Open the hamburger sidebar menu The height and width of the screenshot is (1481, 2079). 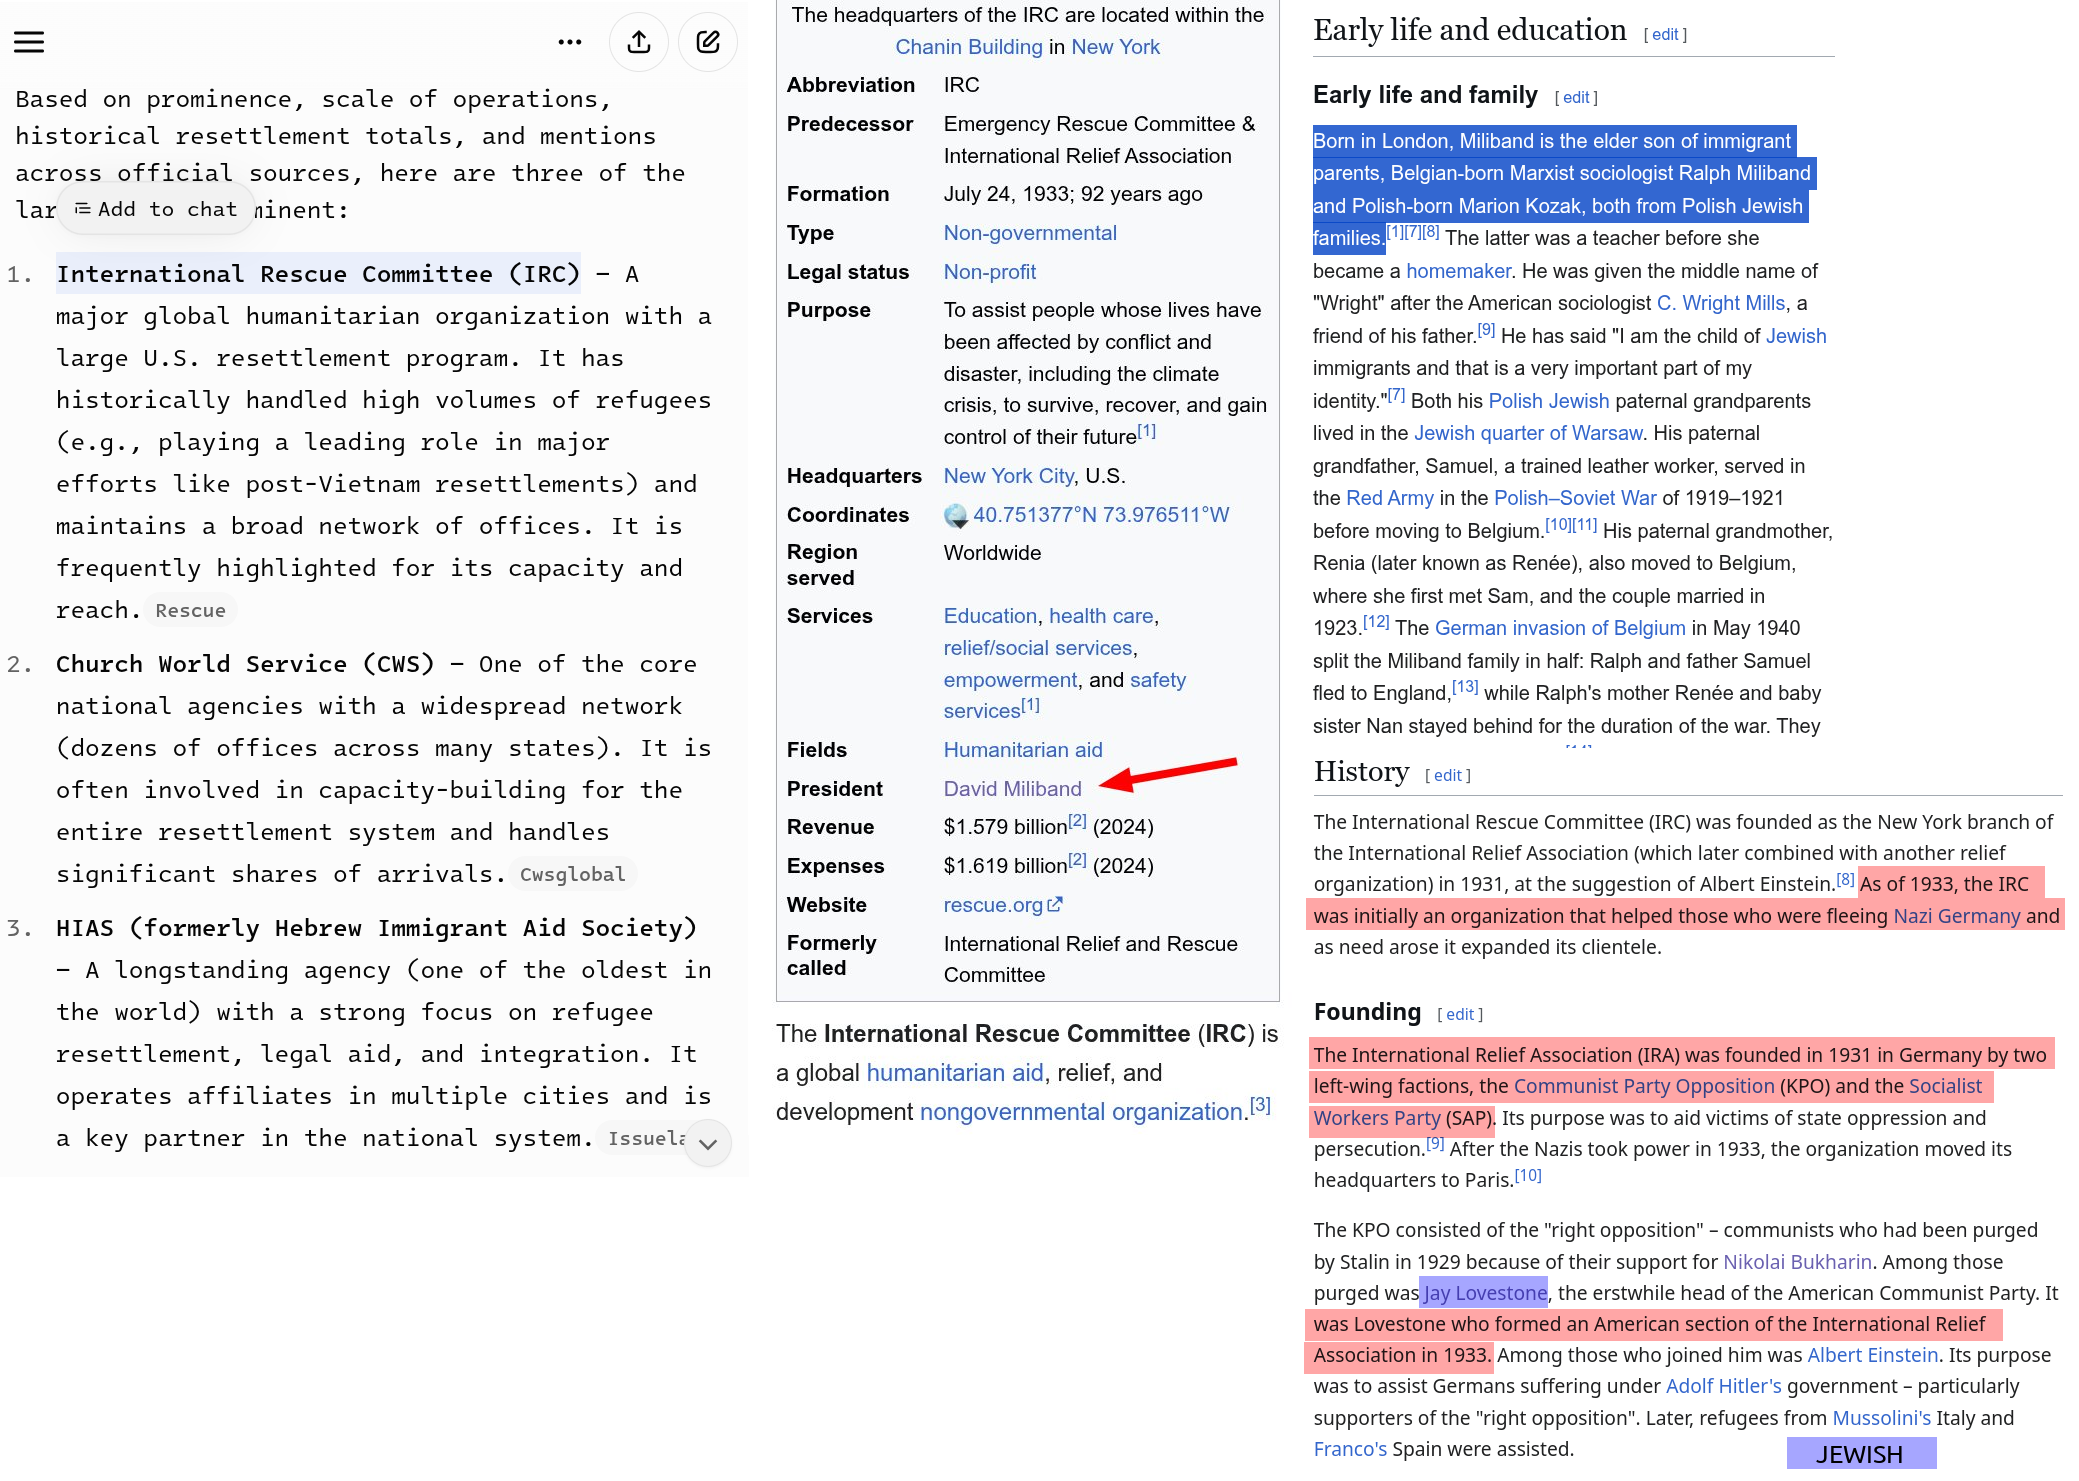[x=29, y=42]
